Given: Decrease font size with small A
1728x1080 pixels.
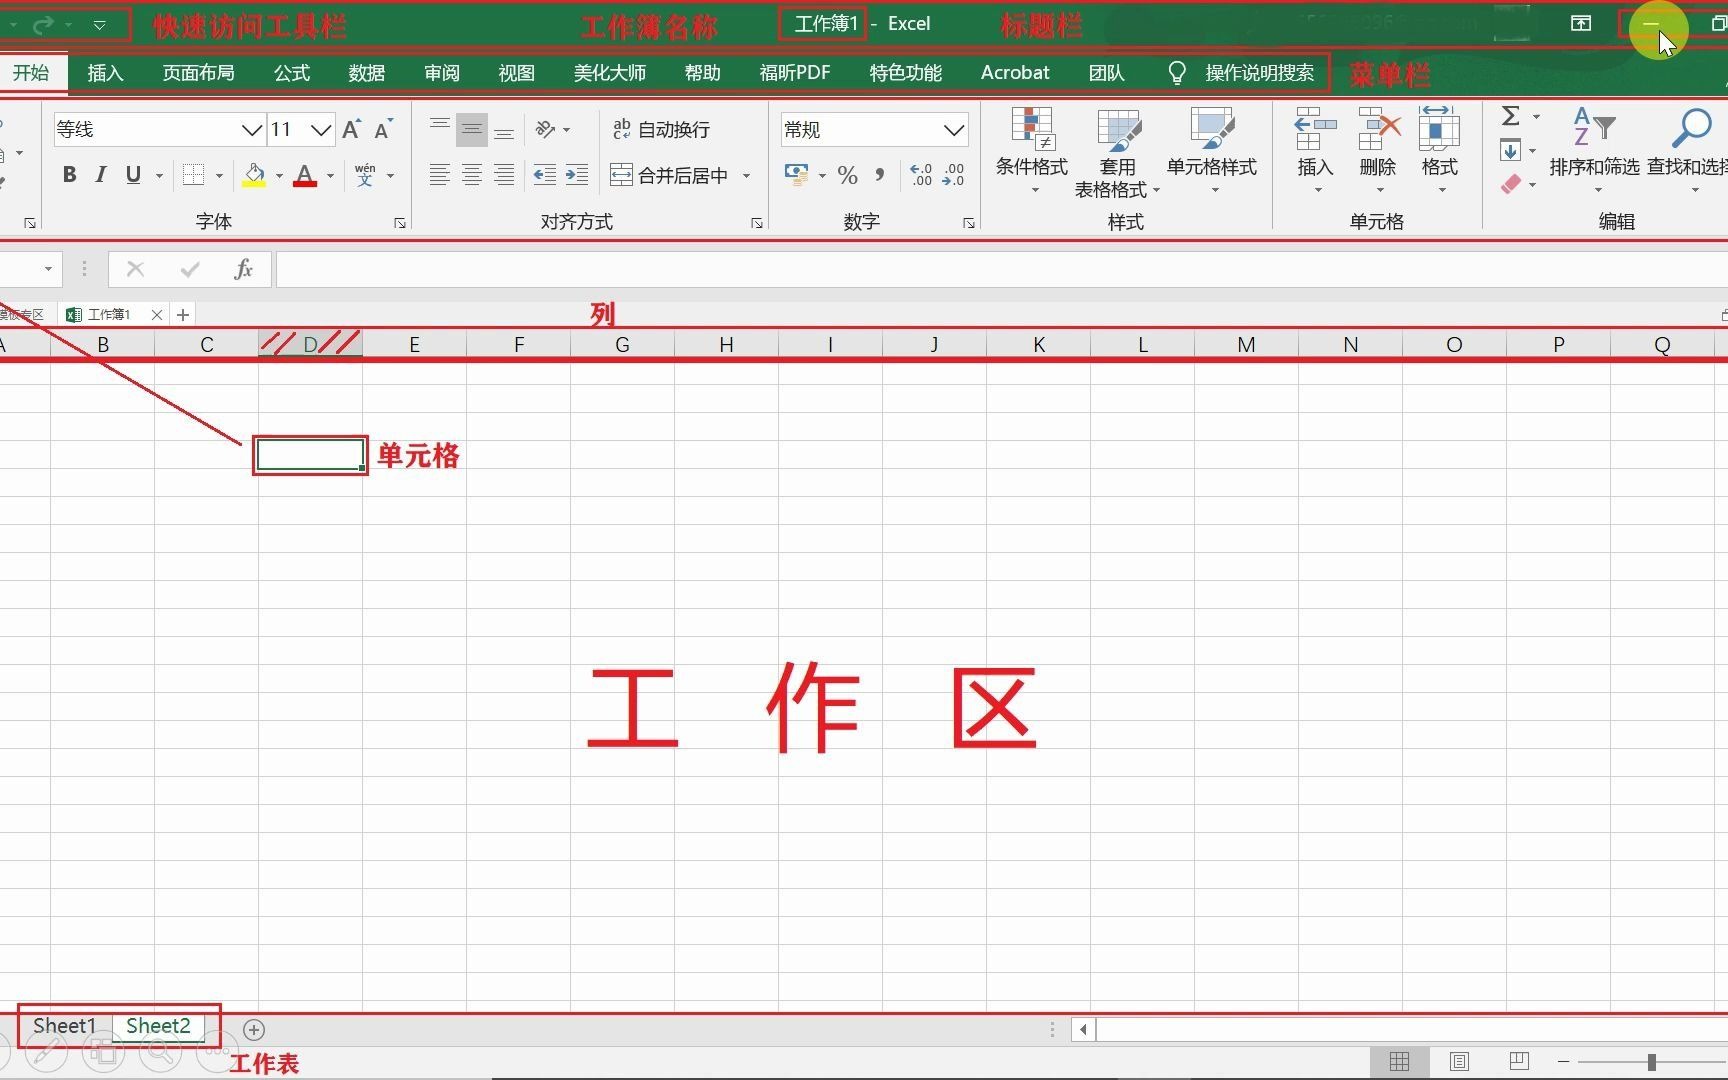Looking at the screenshot, I should pyautogui.click(x=383, y=129).
